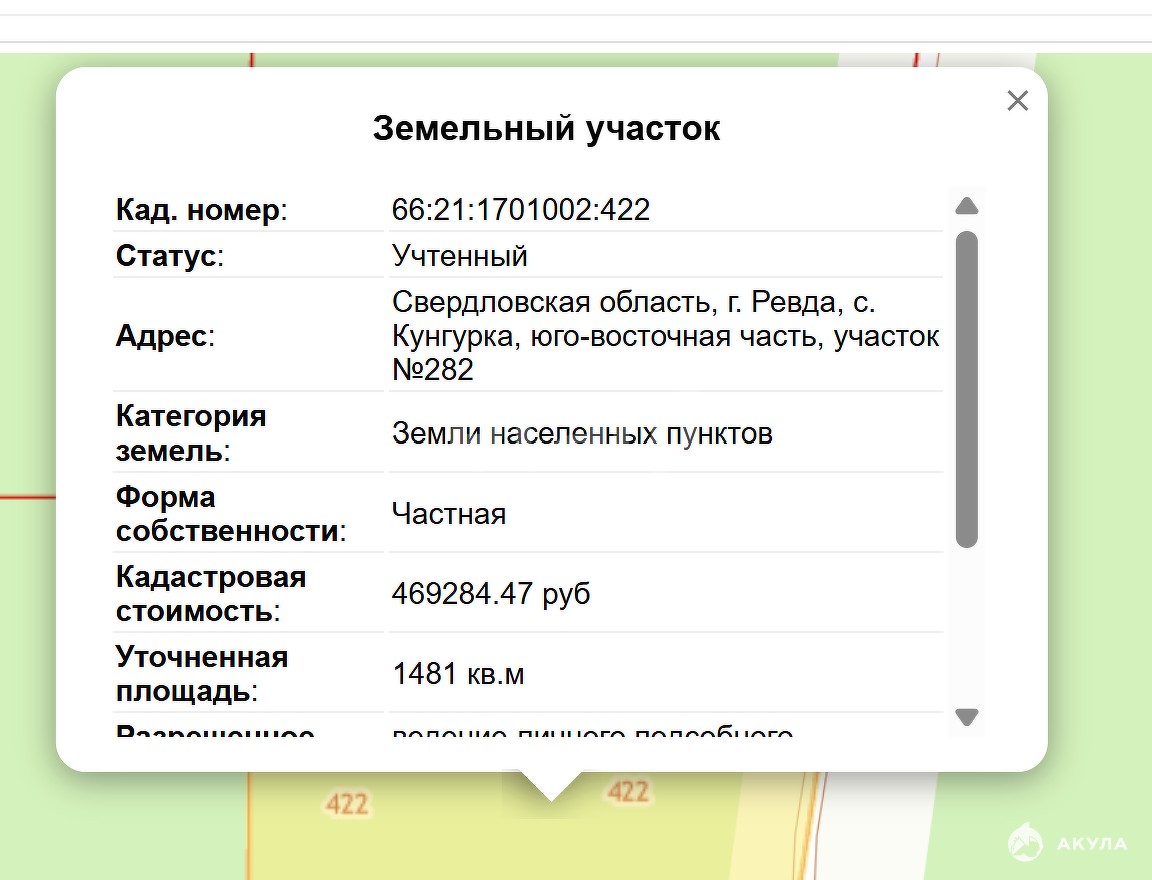Click the Земли населенных пунктов value

point(582,434)
